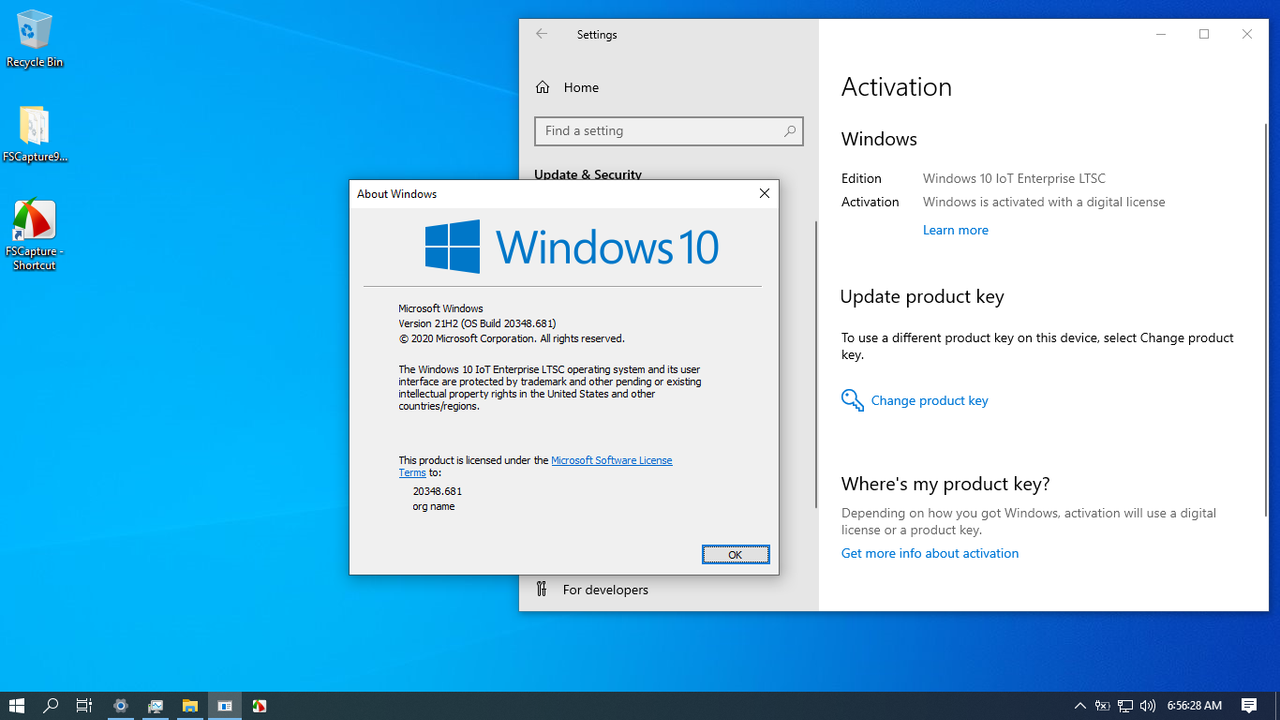The width and height of the screenshot is (1280, 720).
Task: Click Windows 10 IoT Enterprise LTSC edition text
Action: click(1014, 178)
